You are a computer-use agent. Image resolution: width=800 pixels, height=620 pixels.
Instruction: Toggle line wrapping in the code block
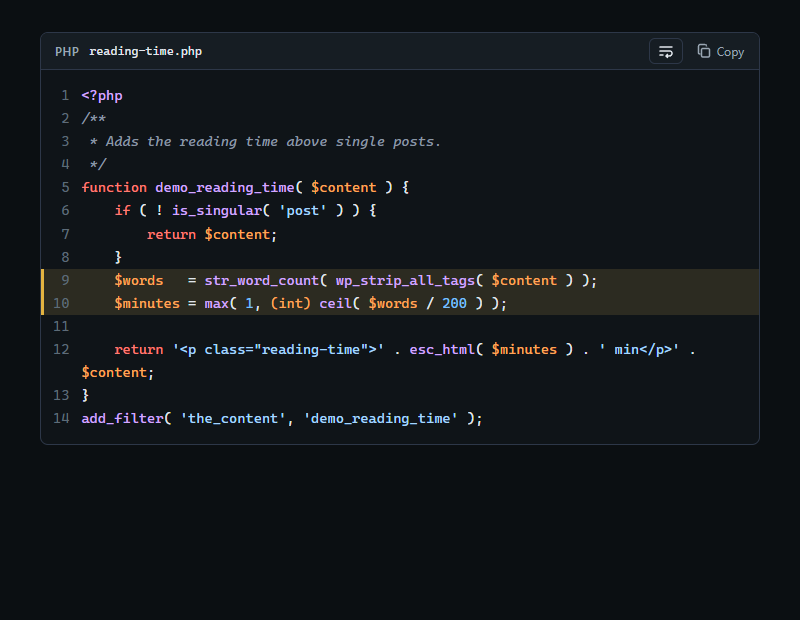(665, 52)
